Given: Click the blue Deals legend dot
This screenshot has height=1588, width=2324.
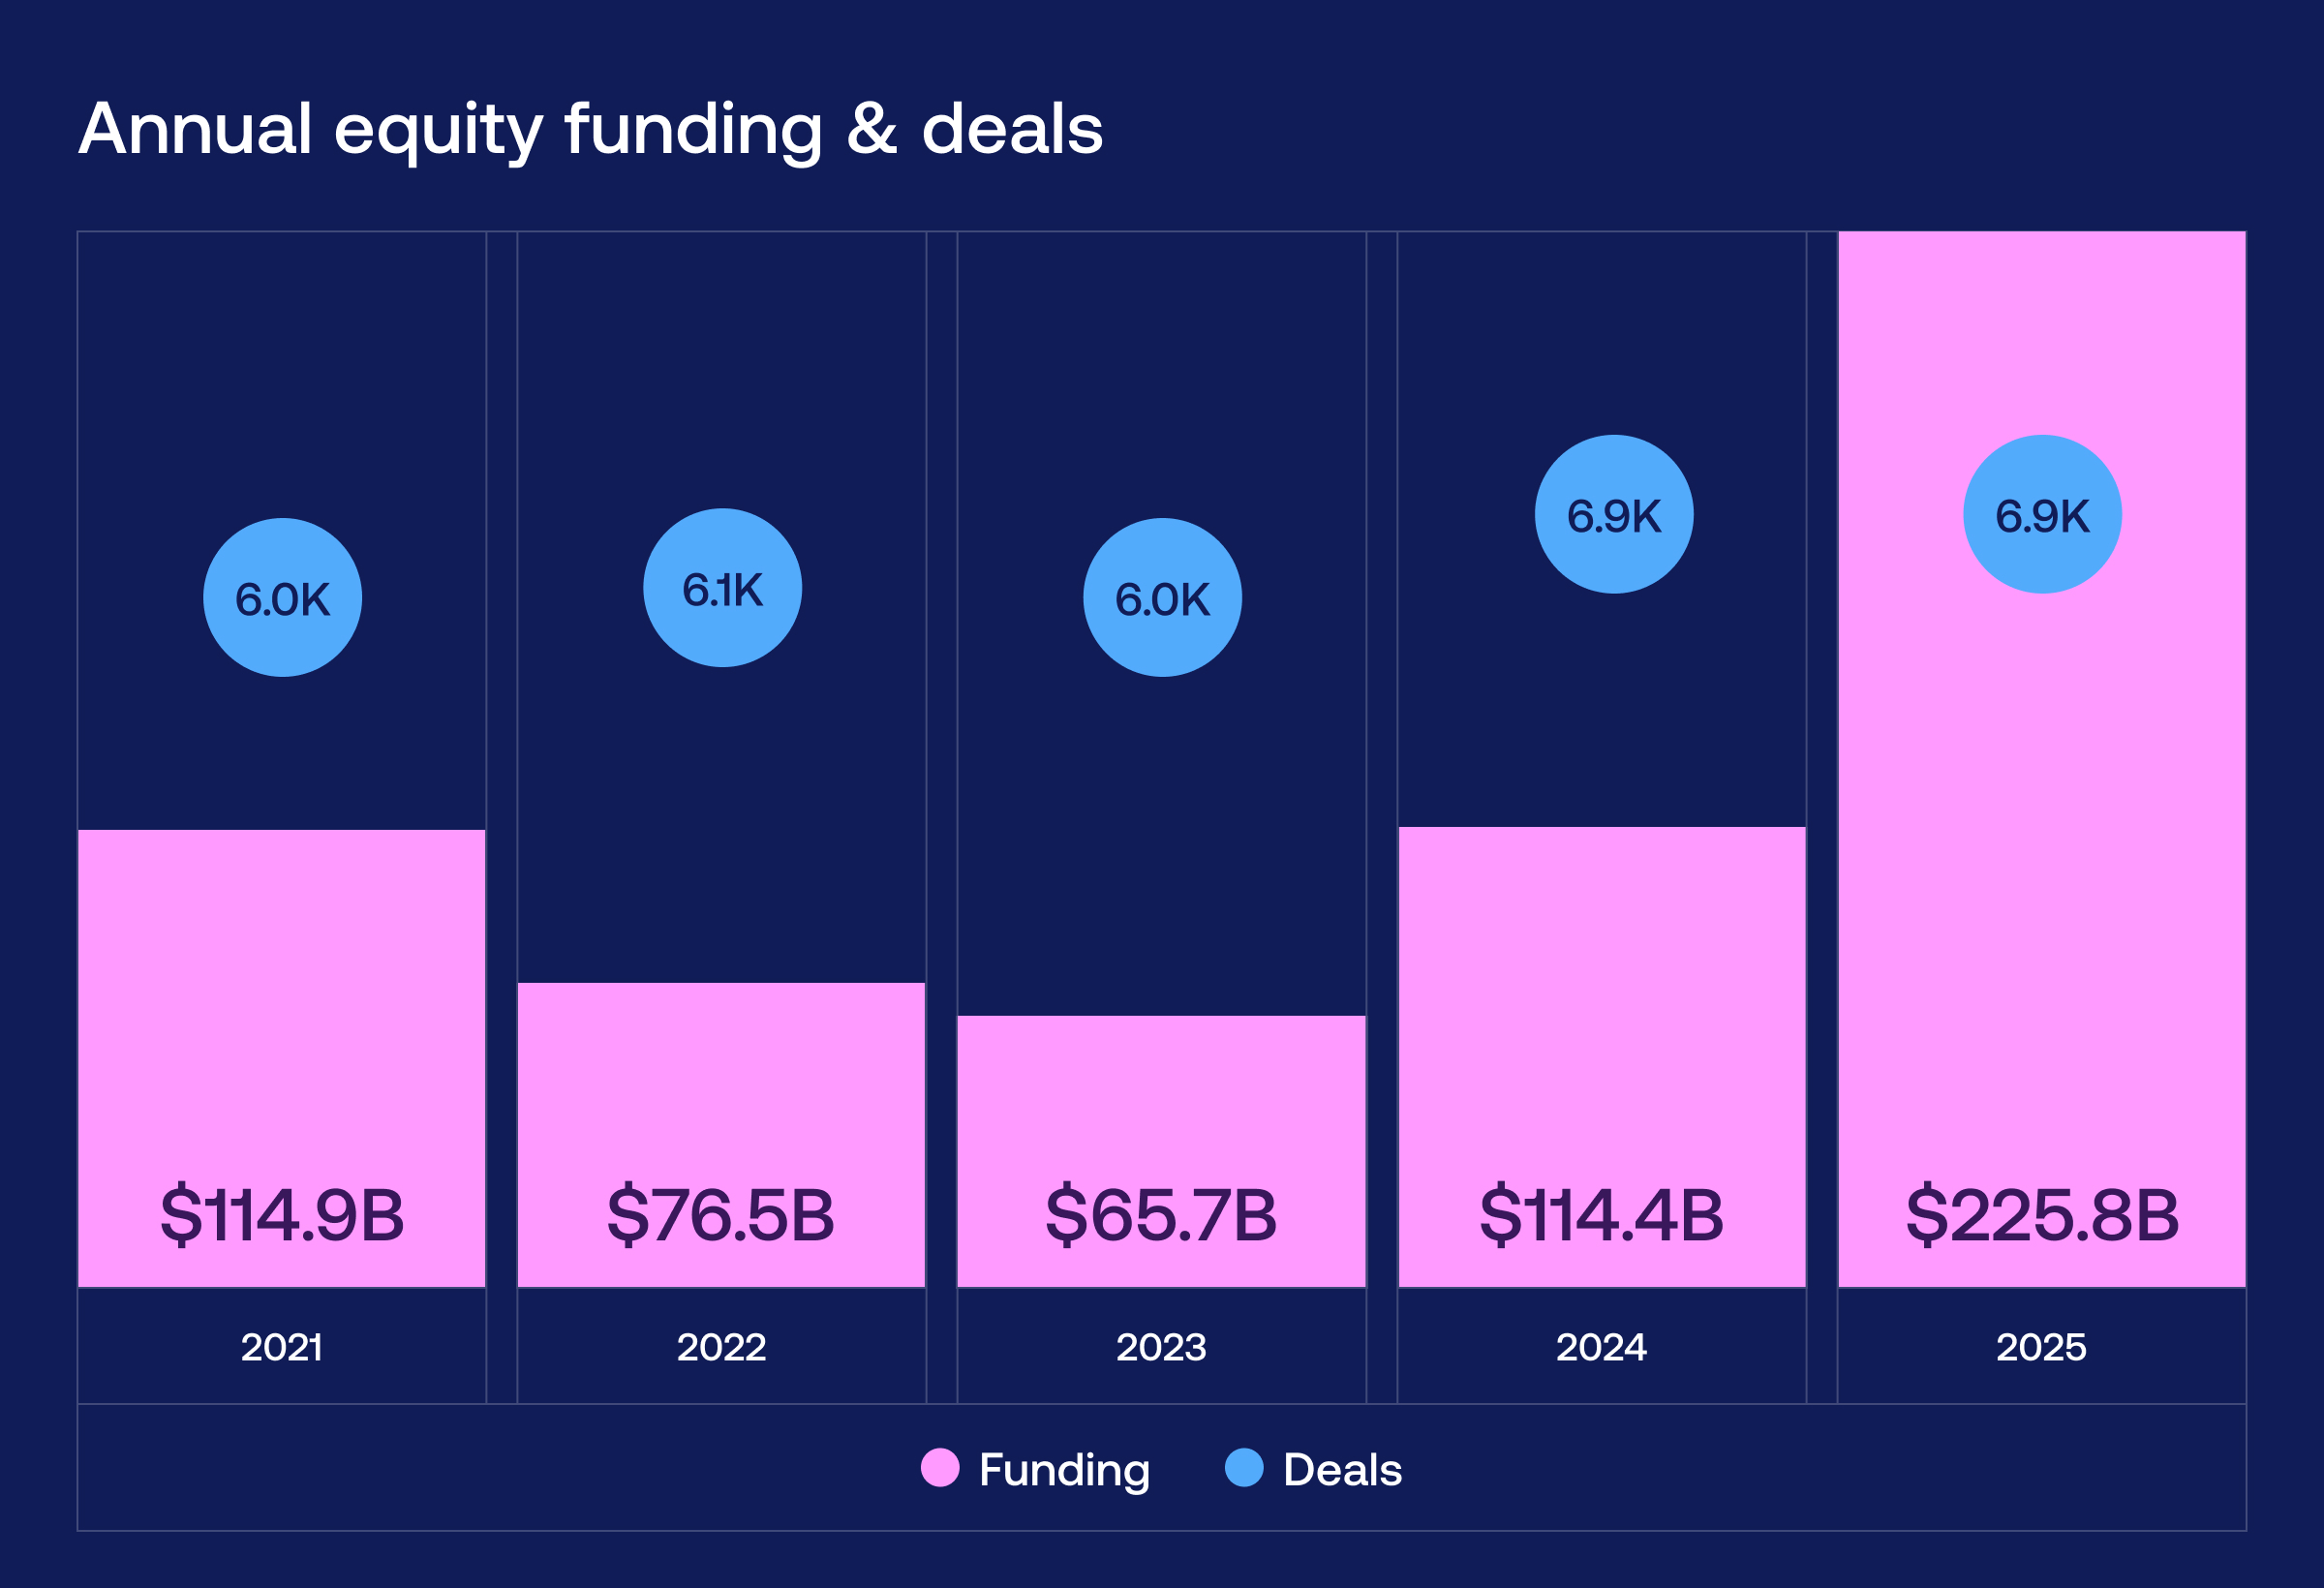Looking at the screenshot, I should [x=1244, y=1467].
